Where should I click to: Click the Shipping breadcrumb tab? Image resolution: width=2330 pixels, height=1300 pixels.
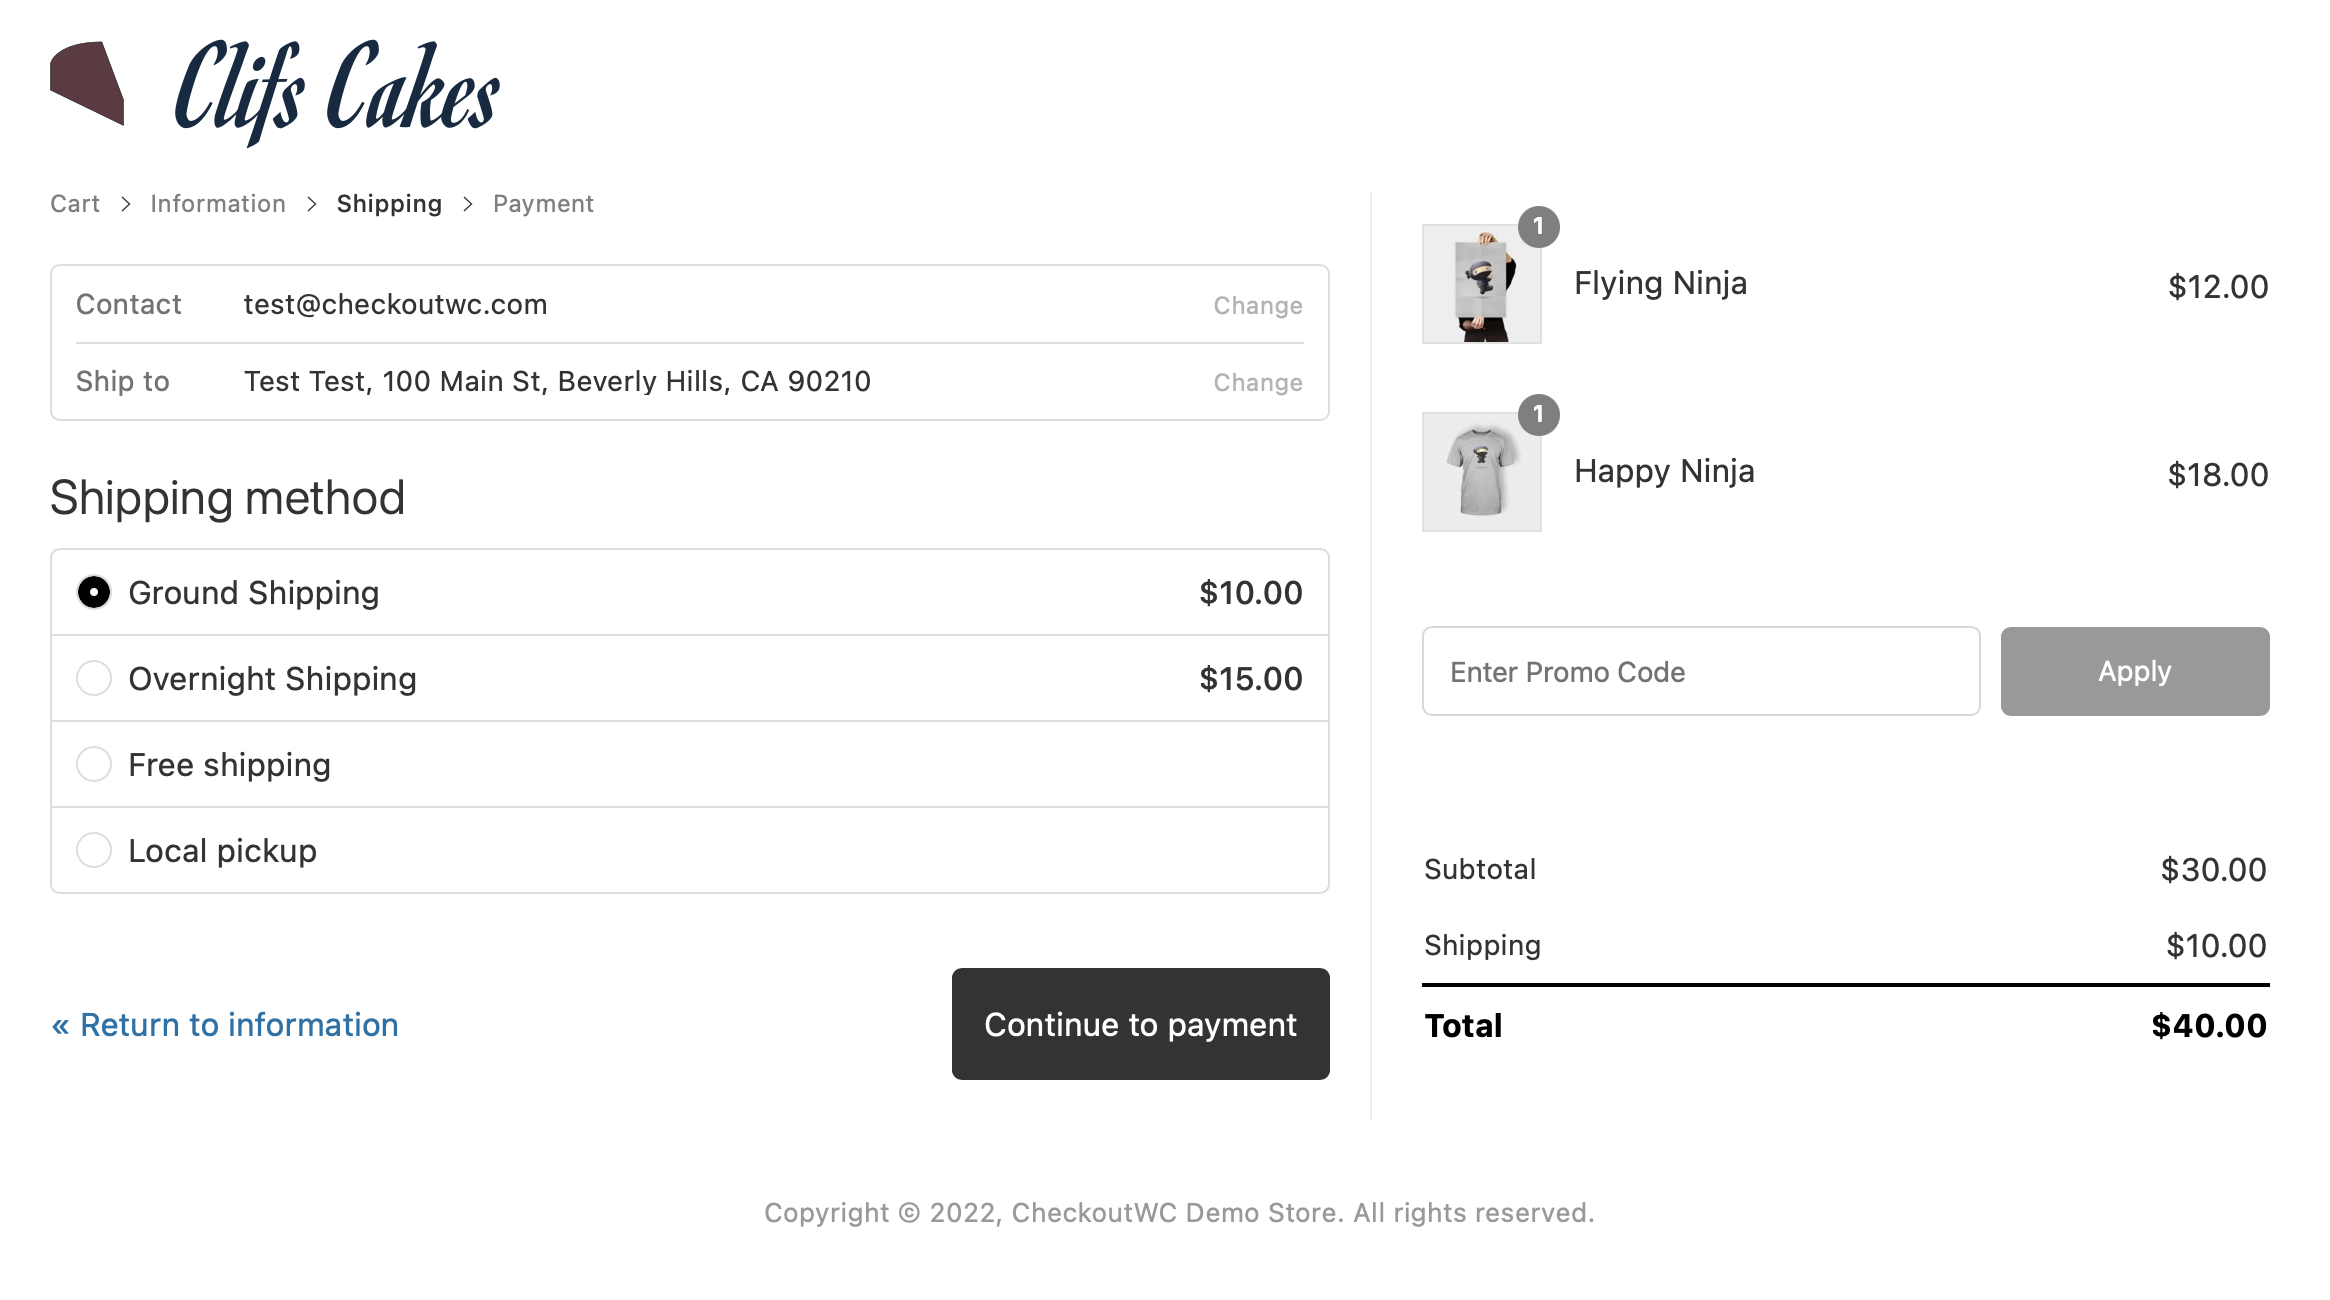coord(389,202)
